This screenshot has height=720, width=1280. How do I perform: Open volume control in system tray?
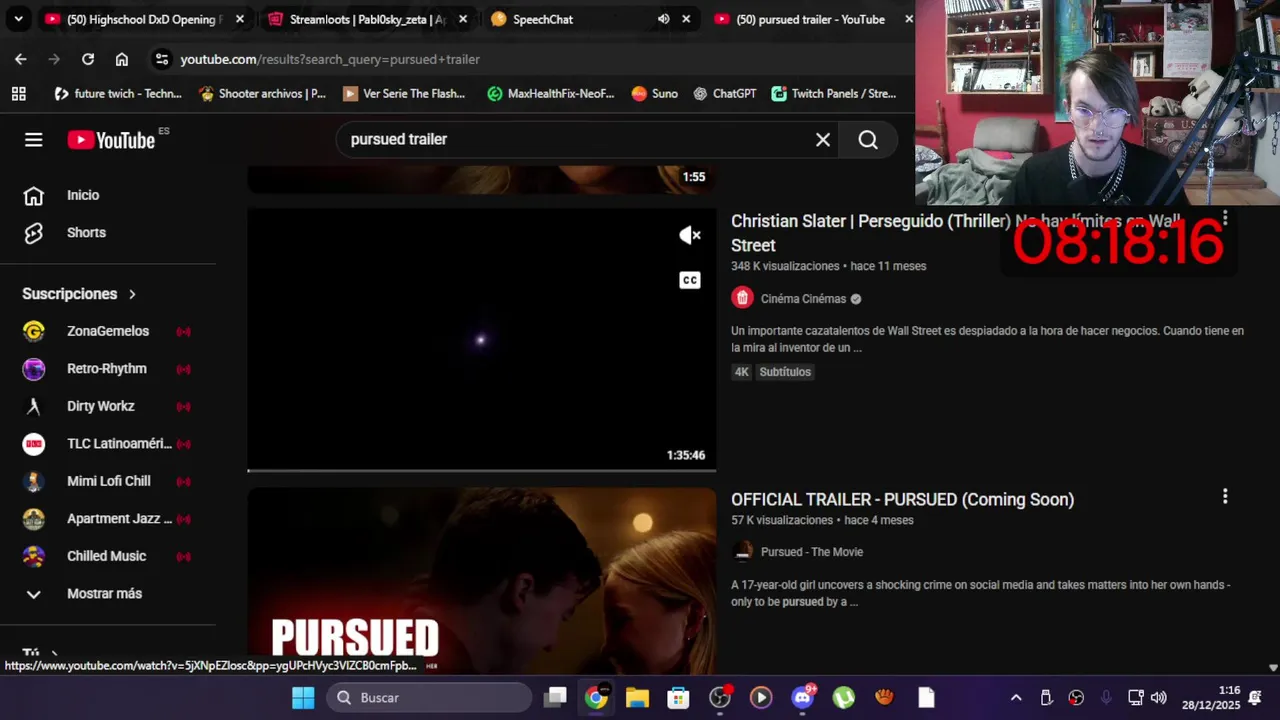pyautogui.click(x=1158, y=697)
